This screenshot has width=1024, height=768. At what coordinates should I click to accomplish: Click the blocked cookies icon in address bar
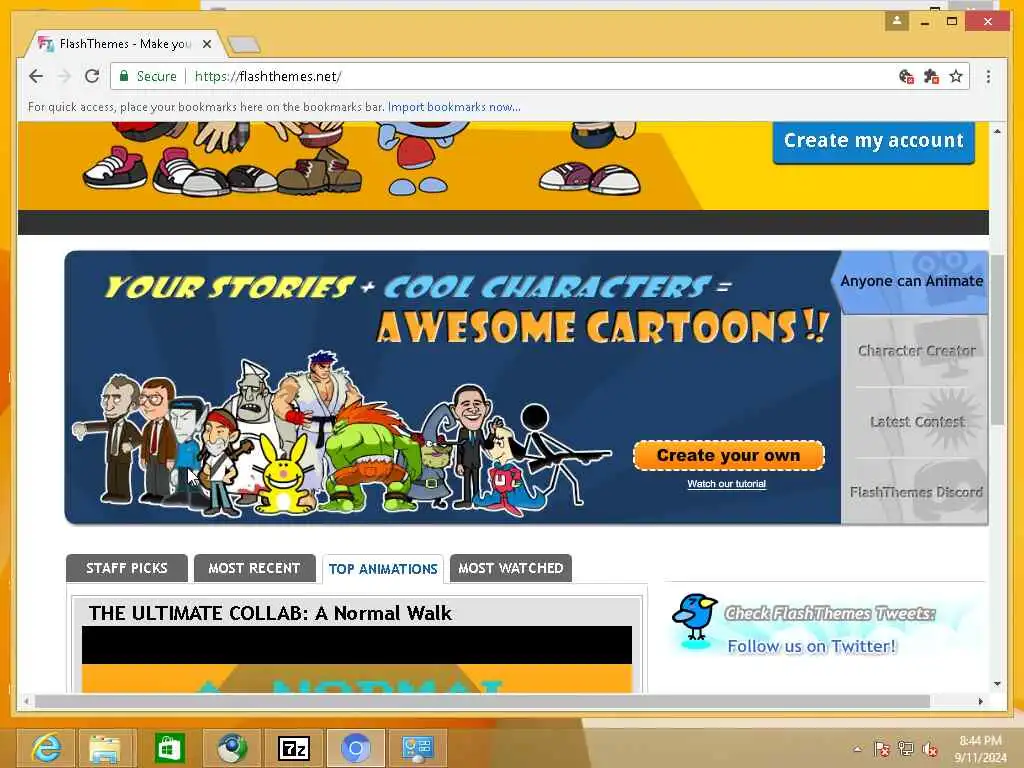click(x=906, y=76)
